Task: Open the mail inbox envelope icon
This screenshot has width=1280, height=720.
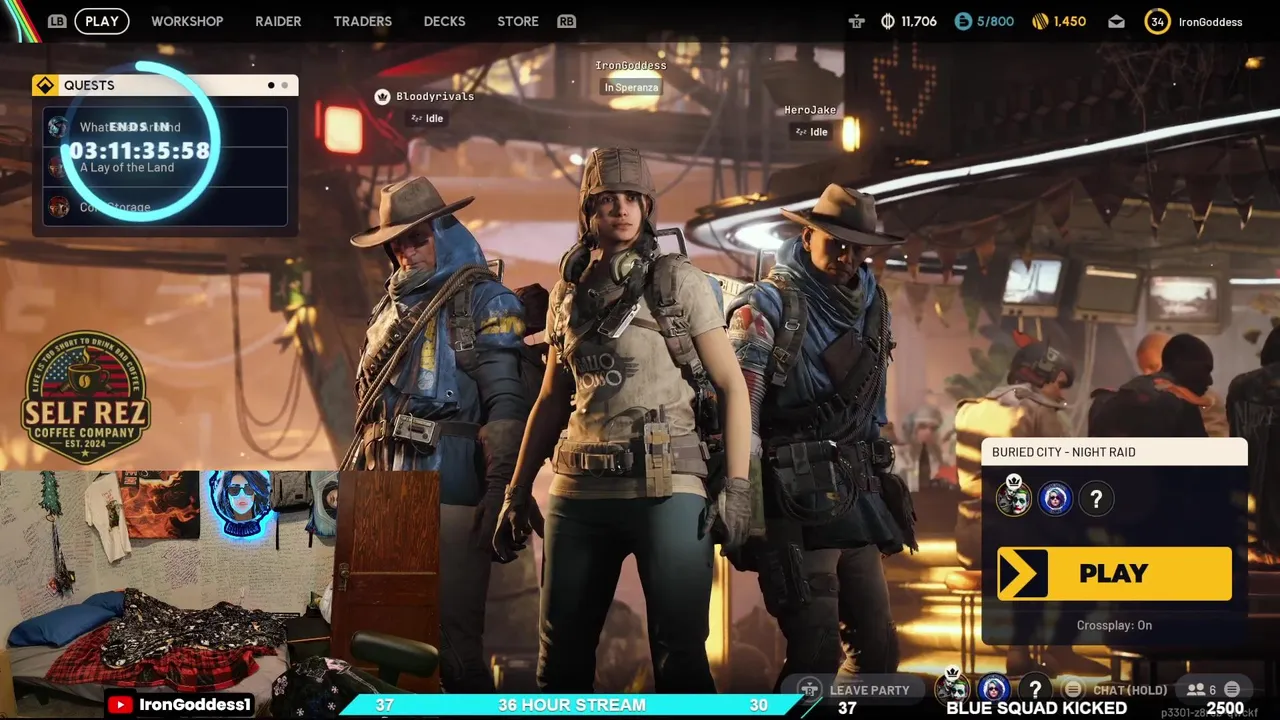Action: coord(1116,21)
